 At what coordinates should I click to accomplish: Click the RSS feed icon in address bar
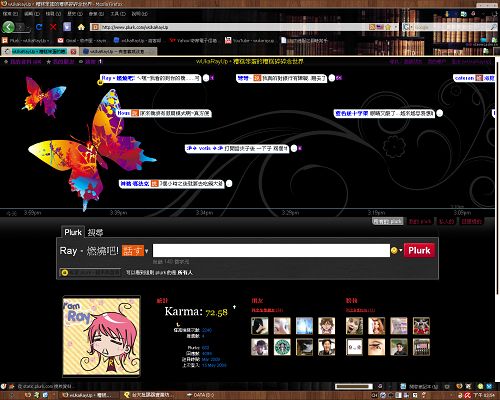pos(372,27)
